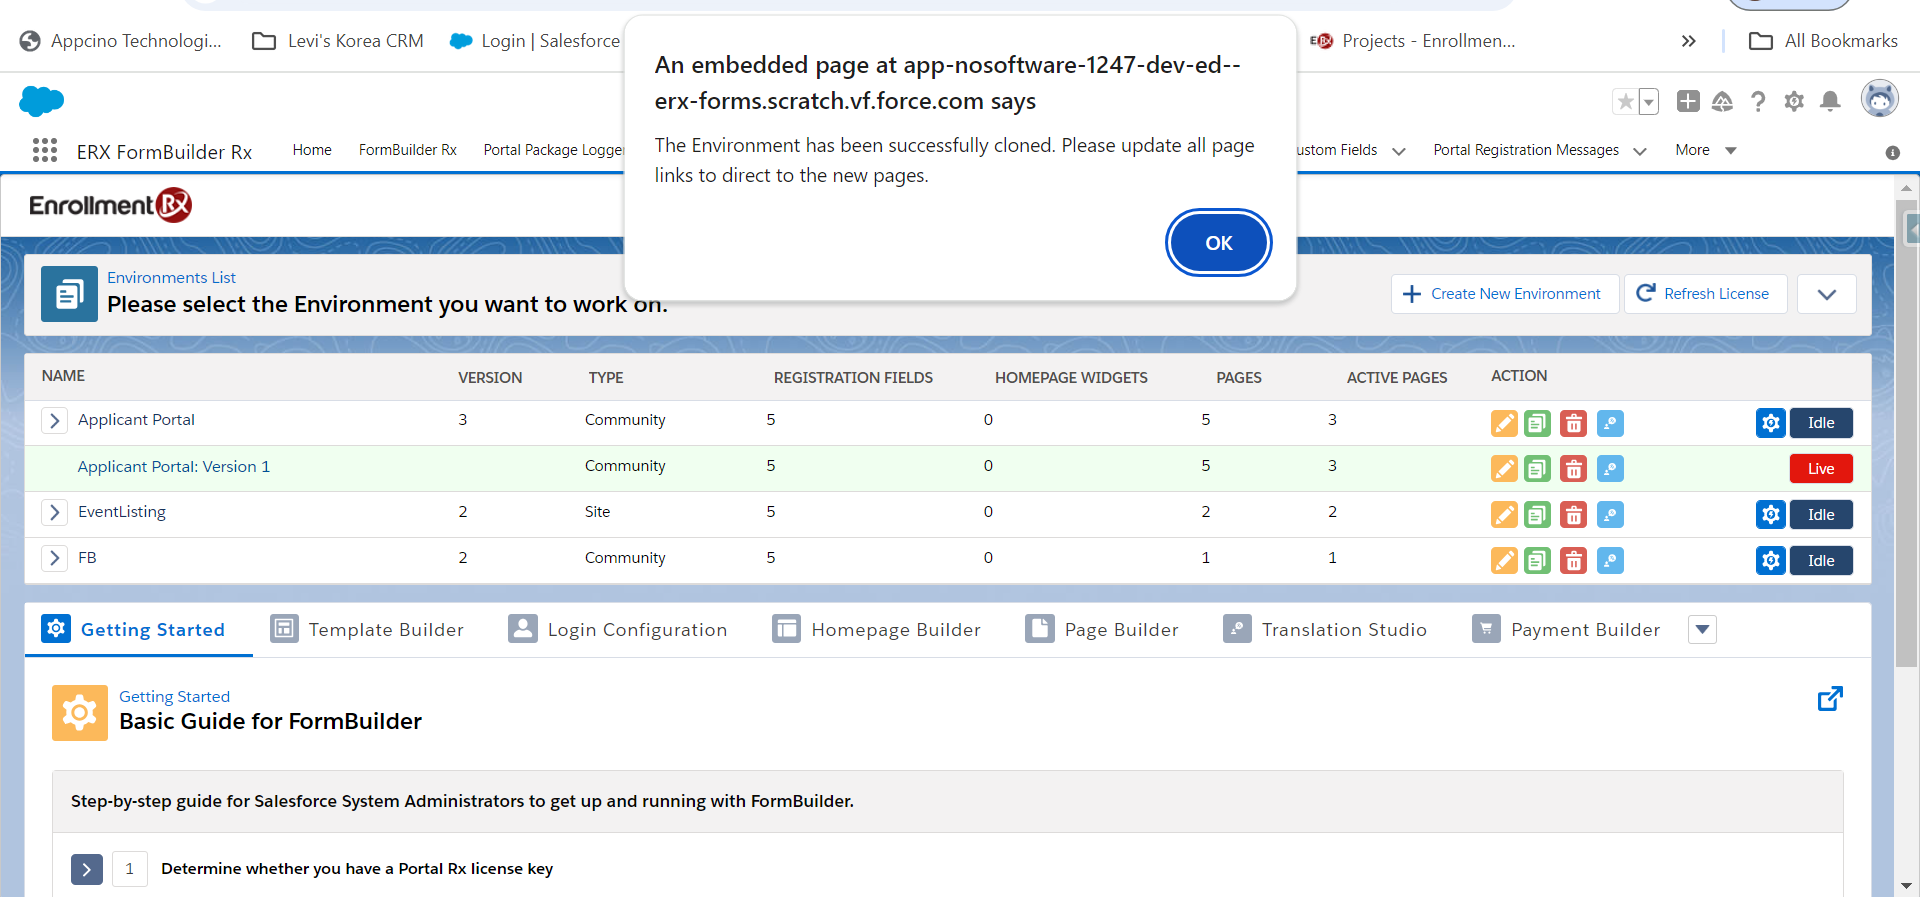Expand the Applicant Portal row
The width and height of the screenshot is (1920, 897).
click(x=55, y=421)
